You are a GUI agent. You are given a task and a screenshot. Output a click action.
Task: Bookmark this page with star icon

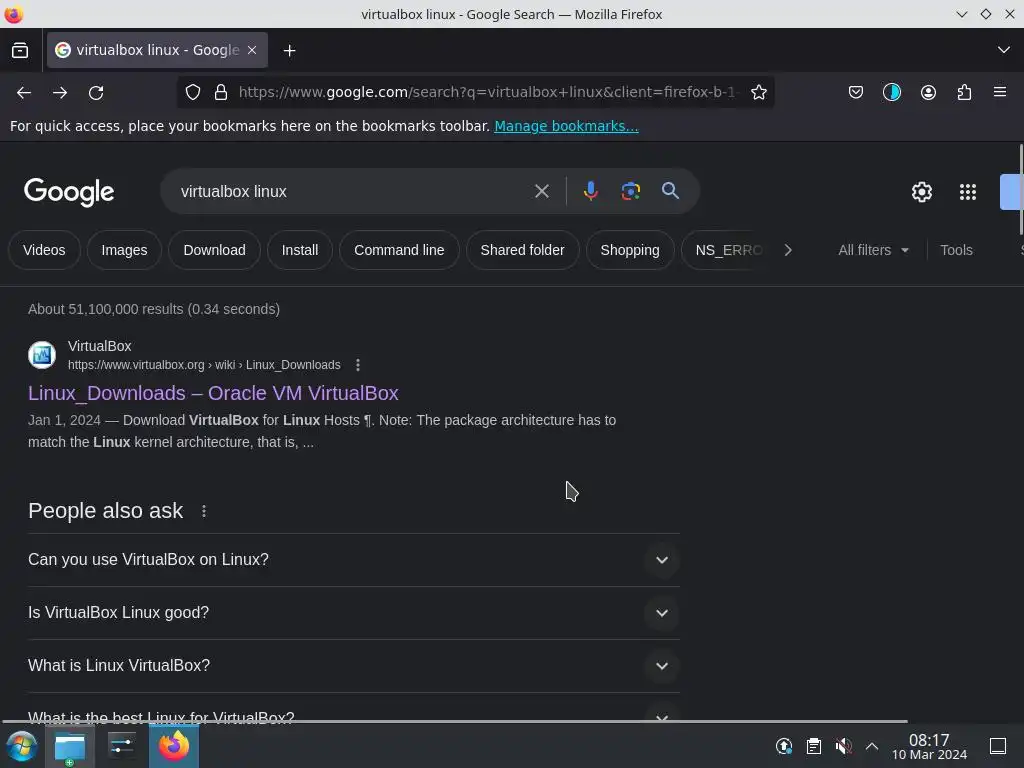point(758,92)
